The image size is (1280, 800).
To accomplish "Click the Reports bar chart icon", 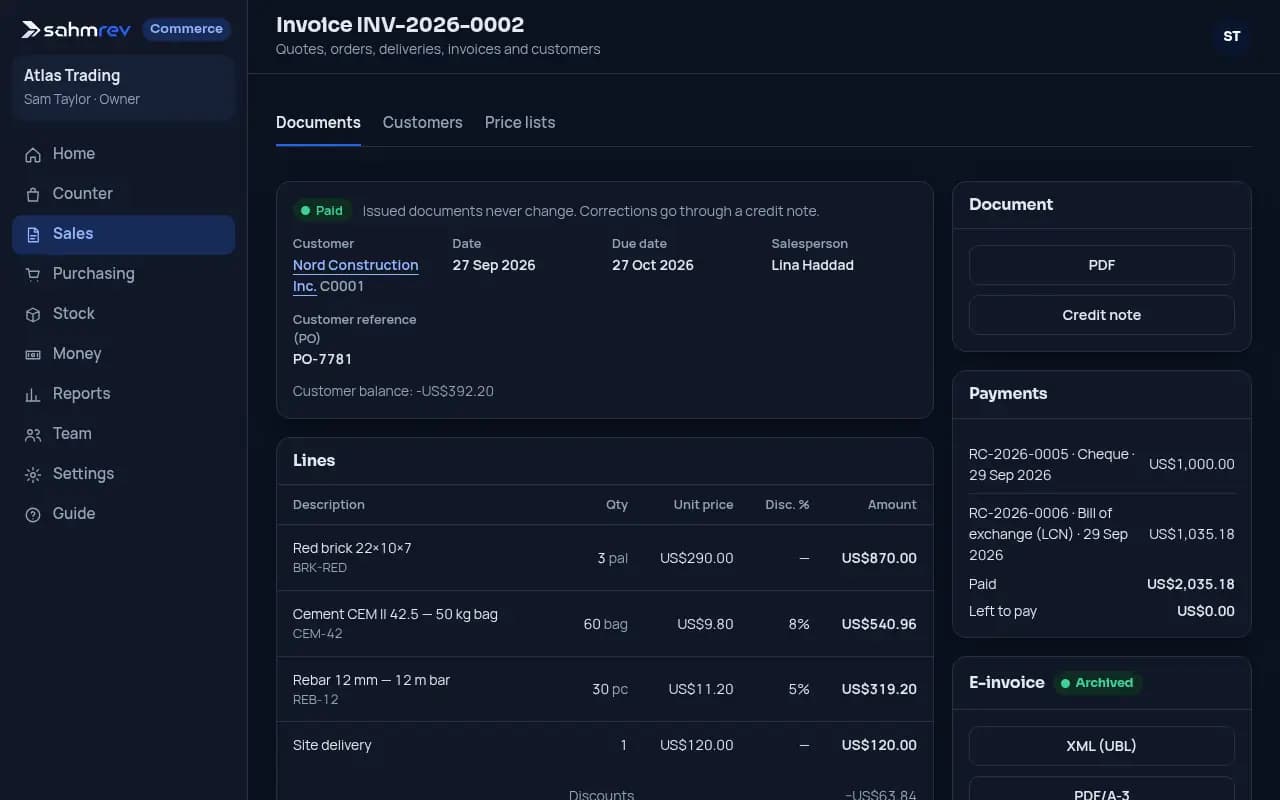I will click(33, 394).
